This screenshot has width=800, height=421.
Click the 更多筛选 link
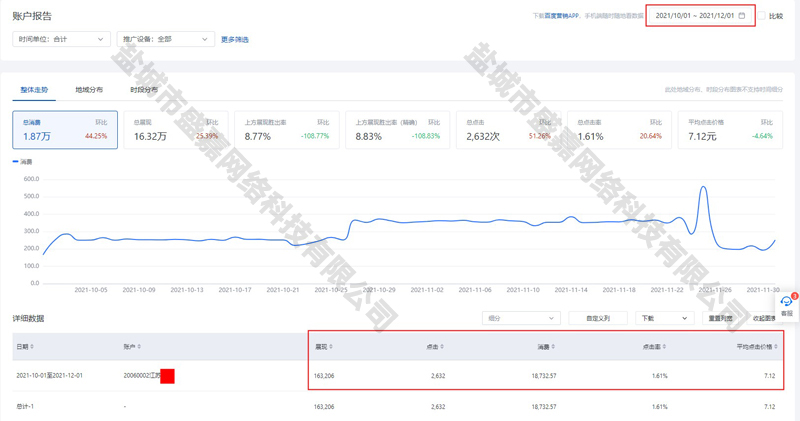(235, 40)
